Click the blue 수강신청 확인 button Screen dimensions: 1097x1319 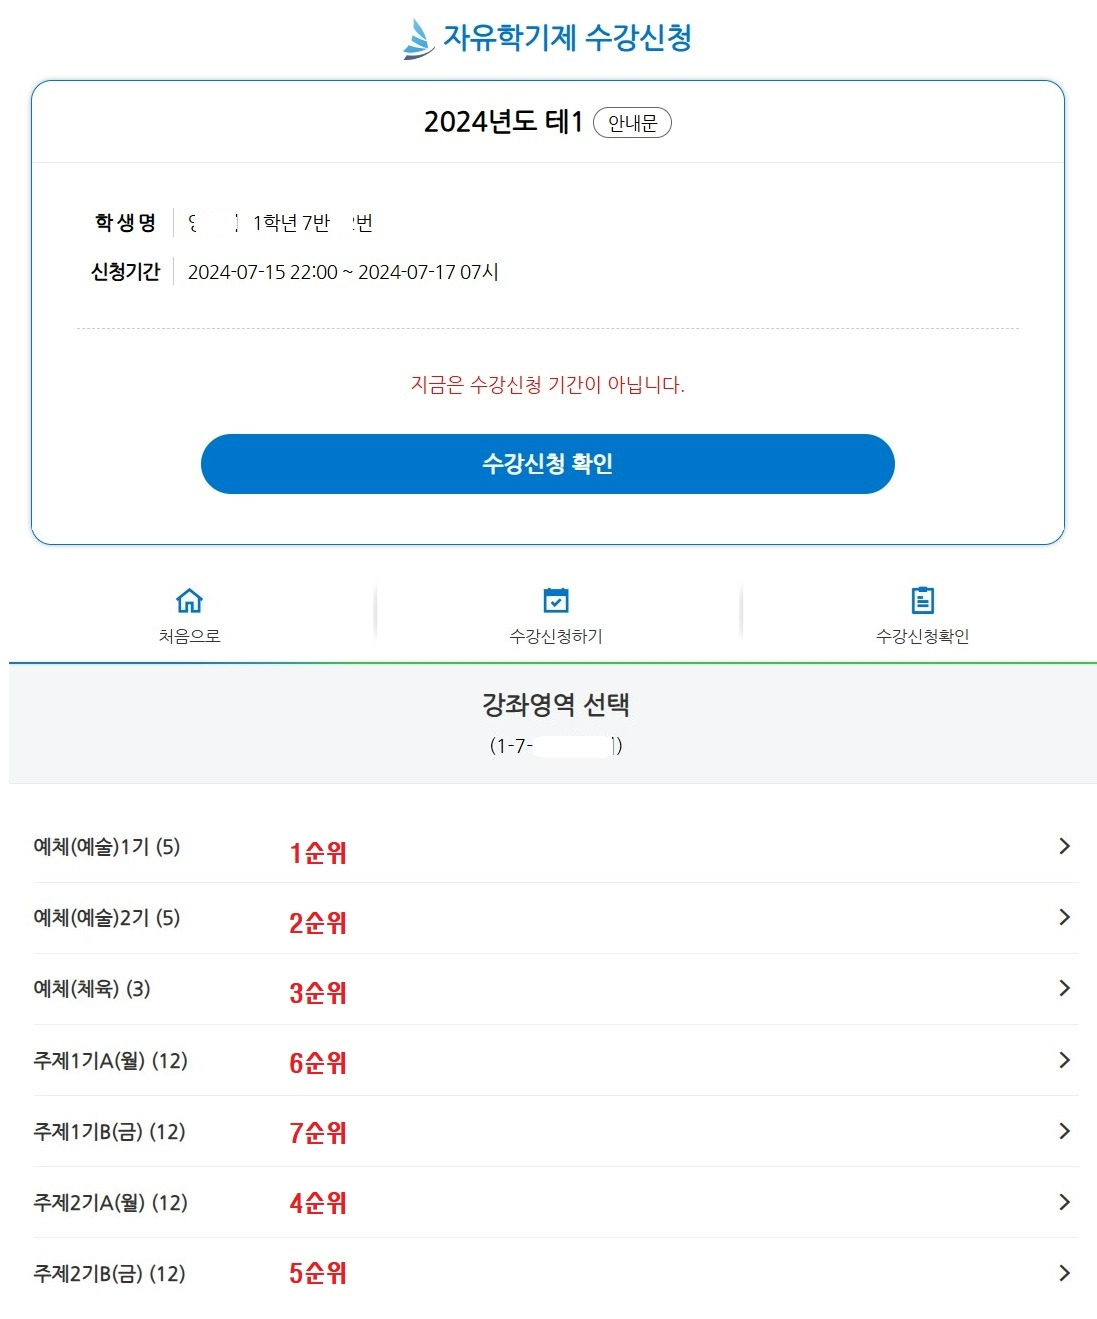(548, 463)
